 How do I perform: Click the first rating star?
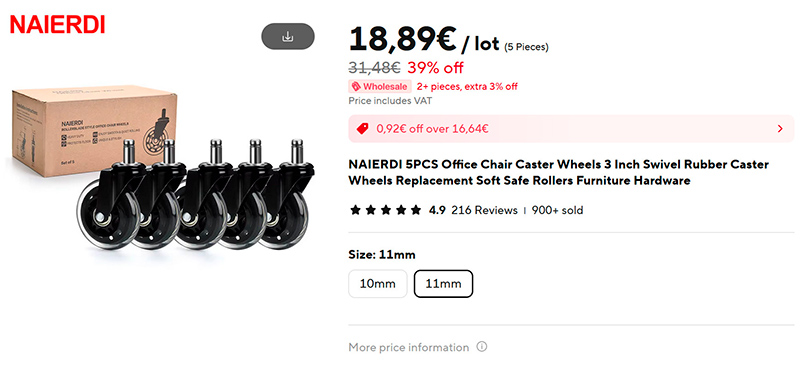(x=355, y=210)
